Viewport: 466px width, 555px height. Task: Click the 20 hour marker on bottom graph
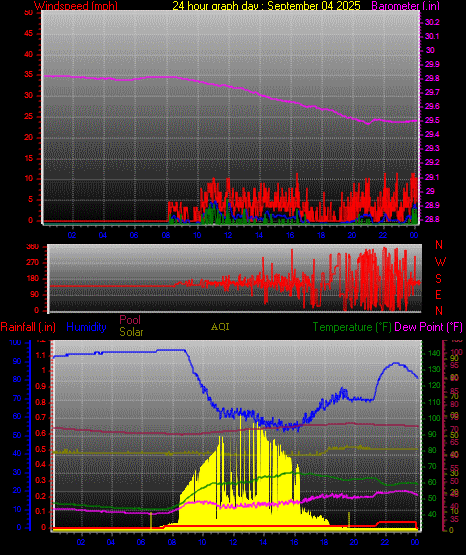pos(354,542)
